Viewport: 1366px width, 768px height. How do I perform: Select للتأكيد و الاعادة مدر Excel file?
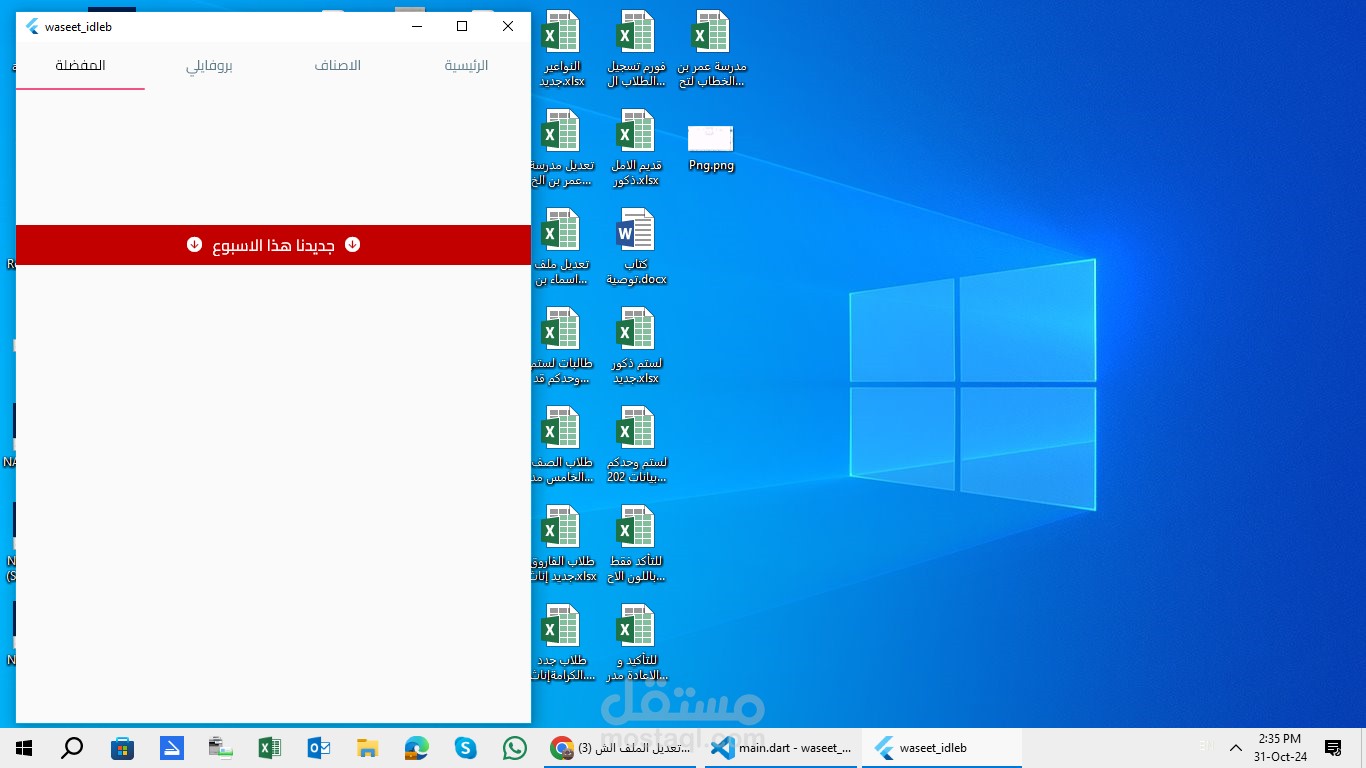click(636, 643)
